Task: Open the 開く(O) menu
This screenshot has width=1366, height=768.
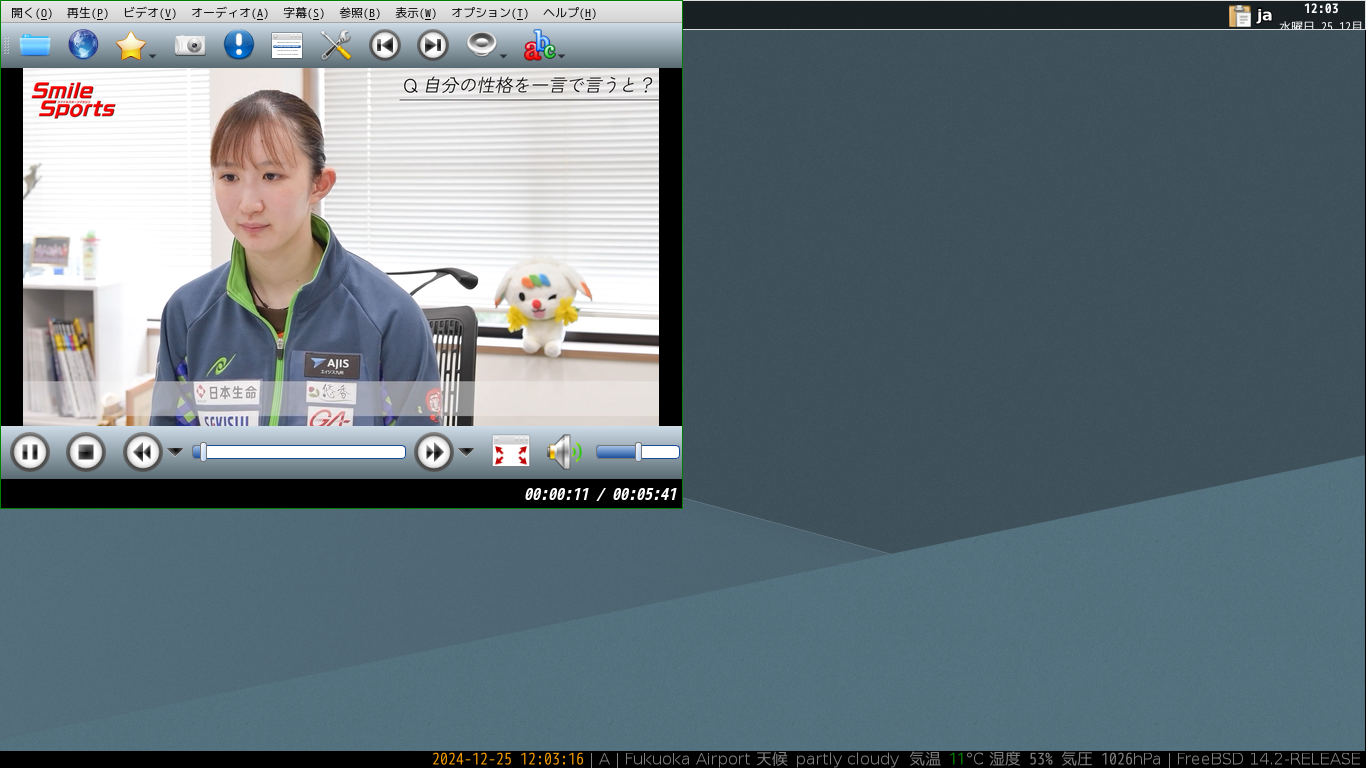Action: [32, 13]
